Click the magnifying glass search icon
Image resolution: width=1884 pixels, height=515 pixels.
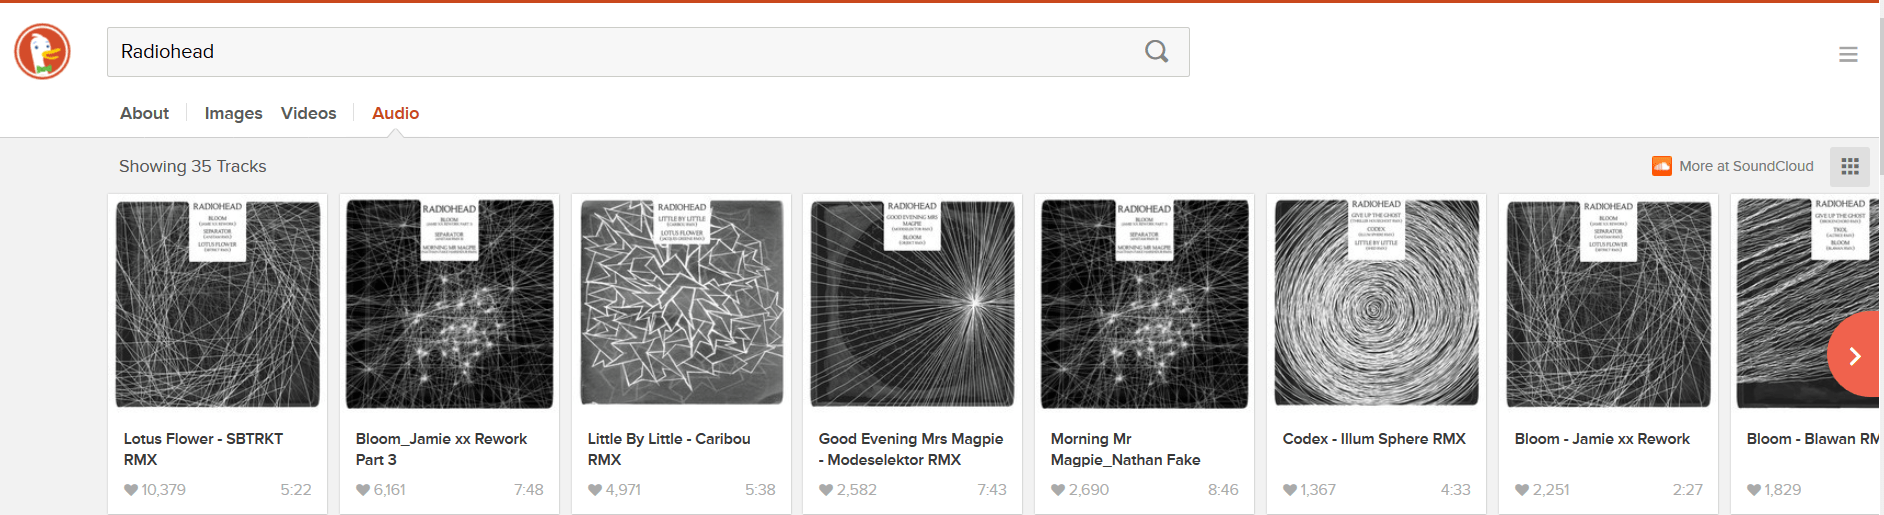1156,52
